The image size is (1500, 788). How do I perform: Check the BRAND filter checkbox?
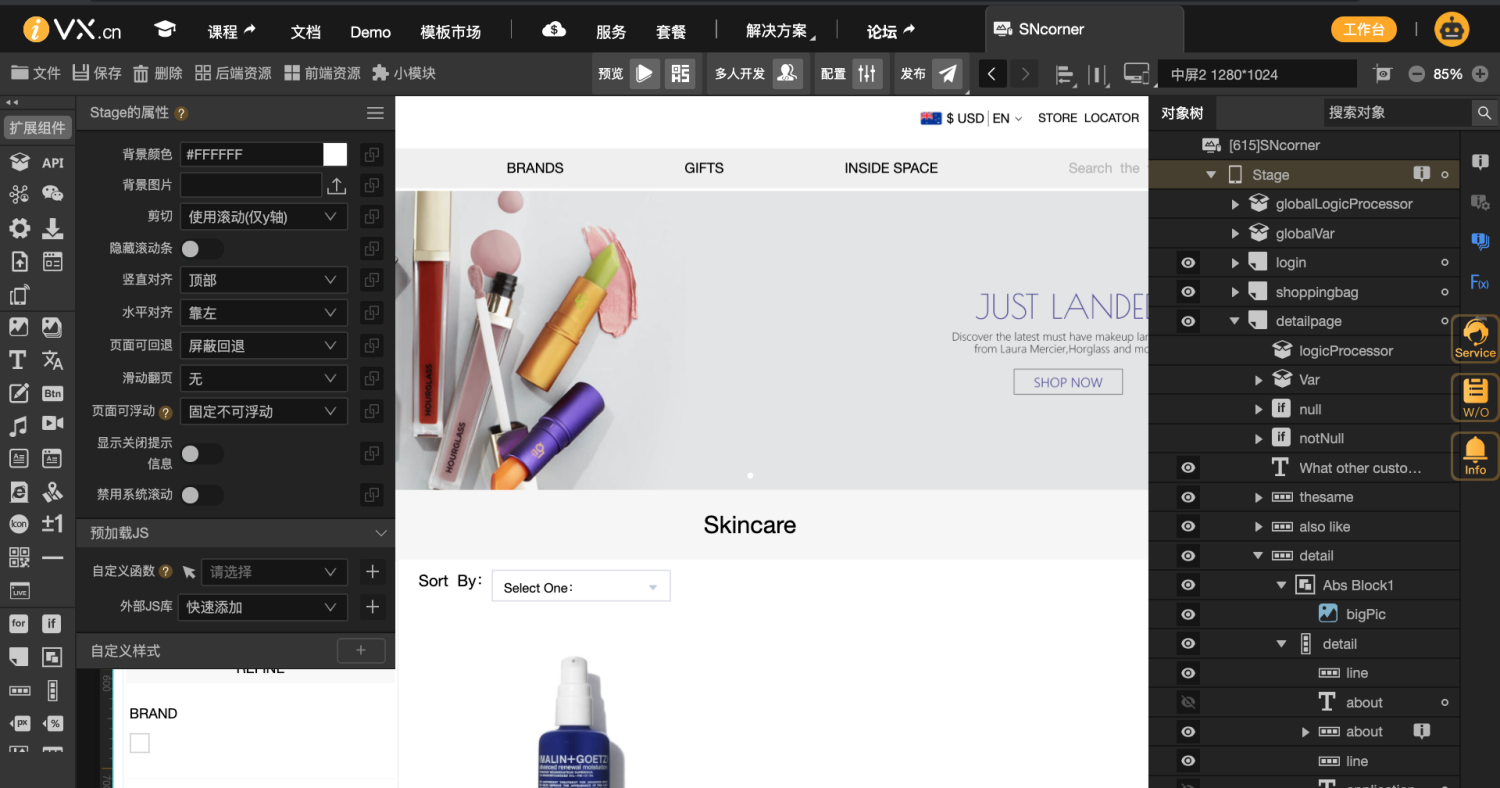(140, 743)
